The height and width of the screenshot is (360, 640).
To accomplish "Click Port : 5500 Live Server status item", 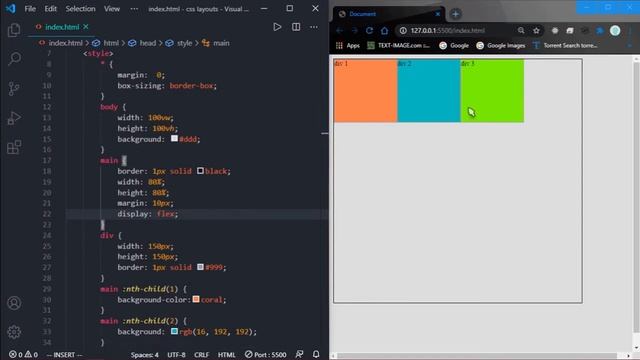I will 265,355.
